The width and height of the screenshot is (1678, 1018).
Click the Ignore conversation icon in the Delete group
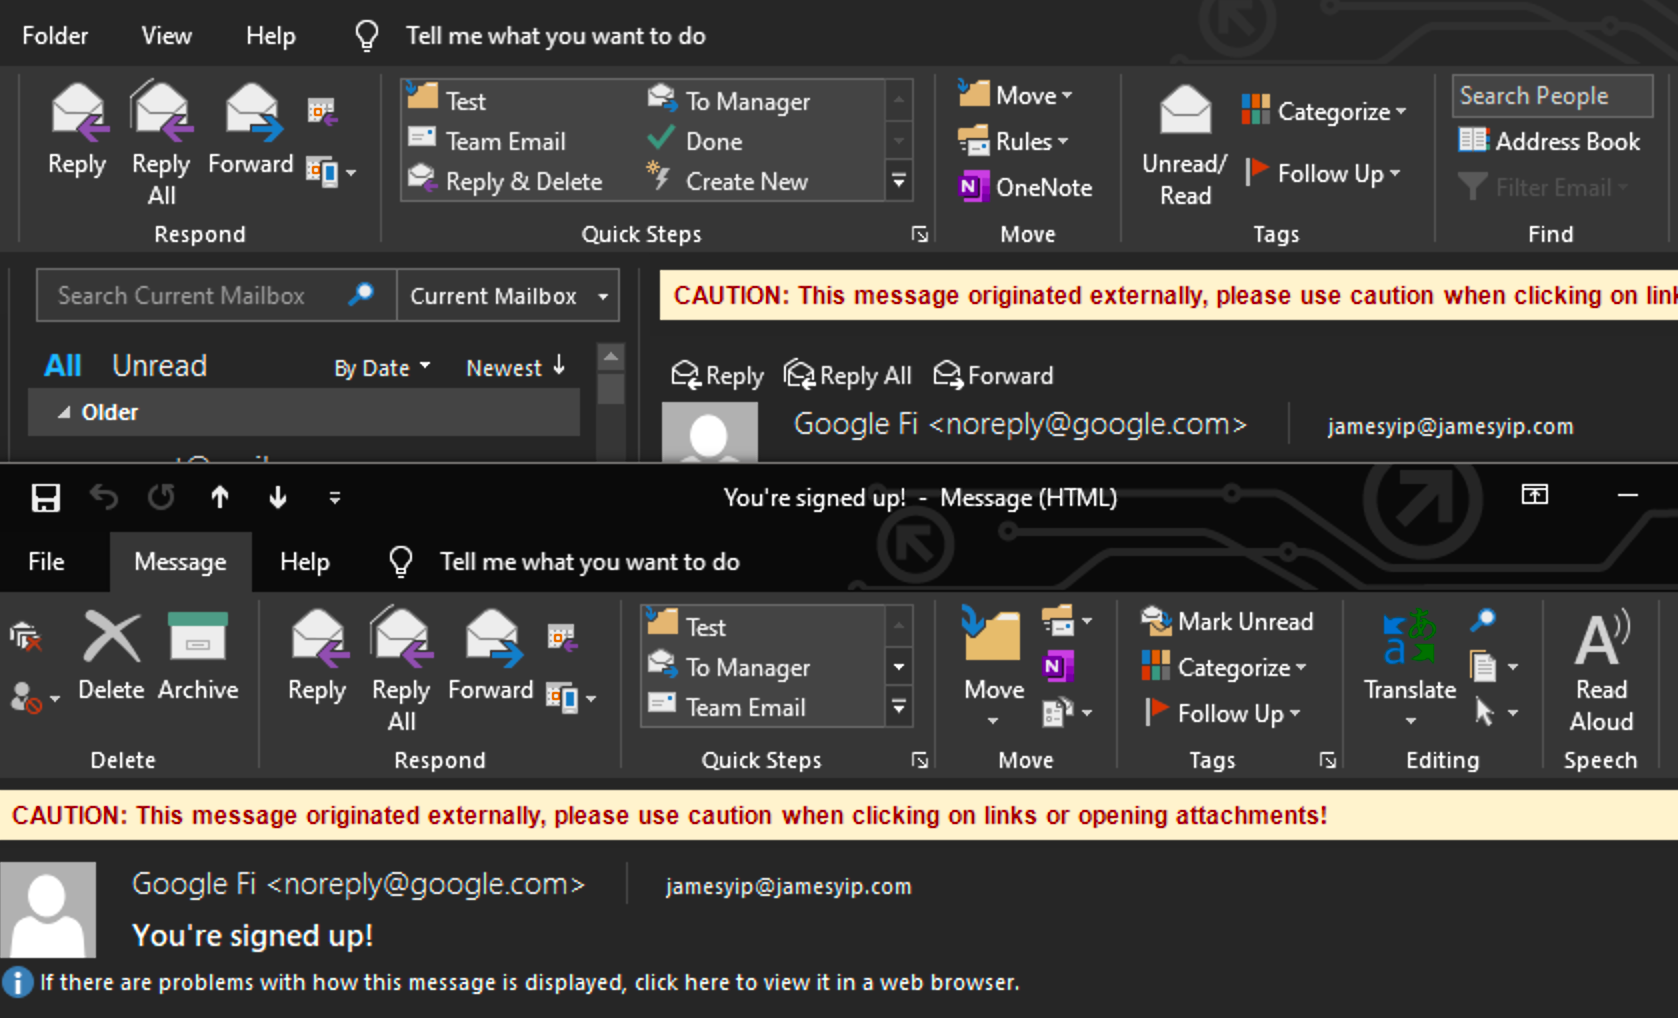click(x=25, y=636)
